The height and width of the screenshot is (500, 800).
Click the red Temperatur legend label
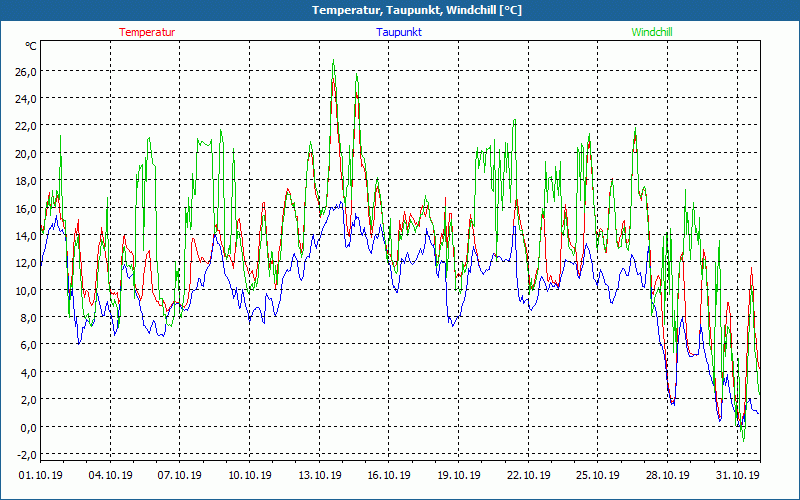(x=147, y=32)
